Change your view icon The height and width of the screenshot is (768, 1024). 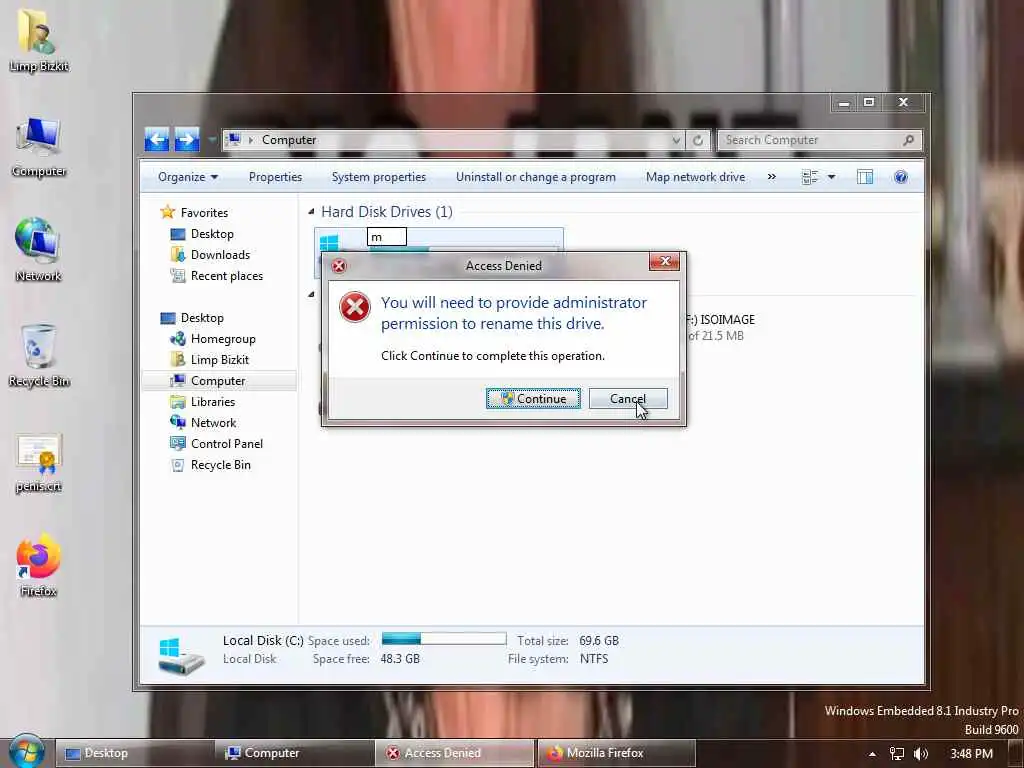(810, 177)
